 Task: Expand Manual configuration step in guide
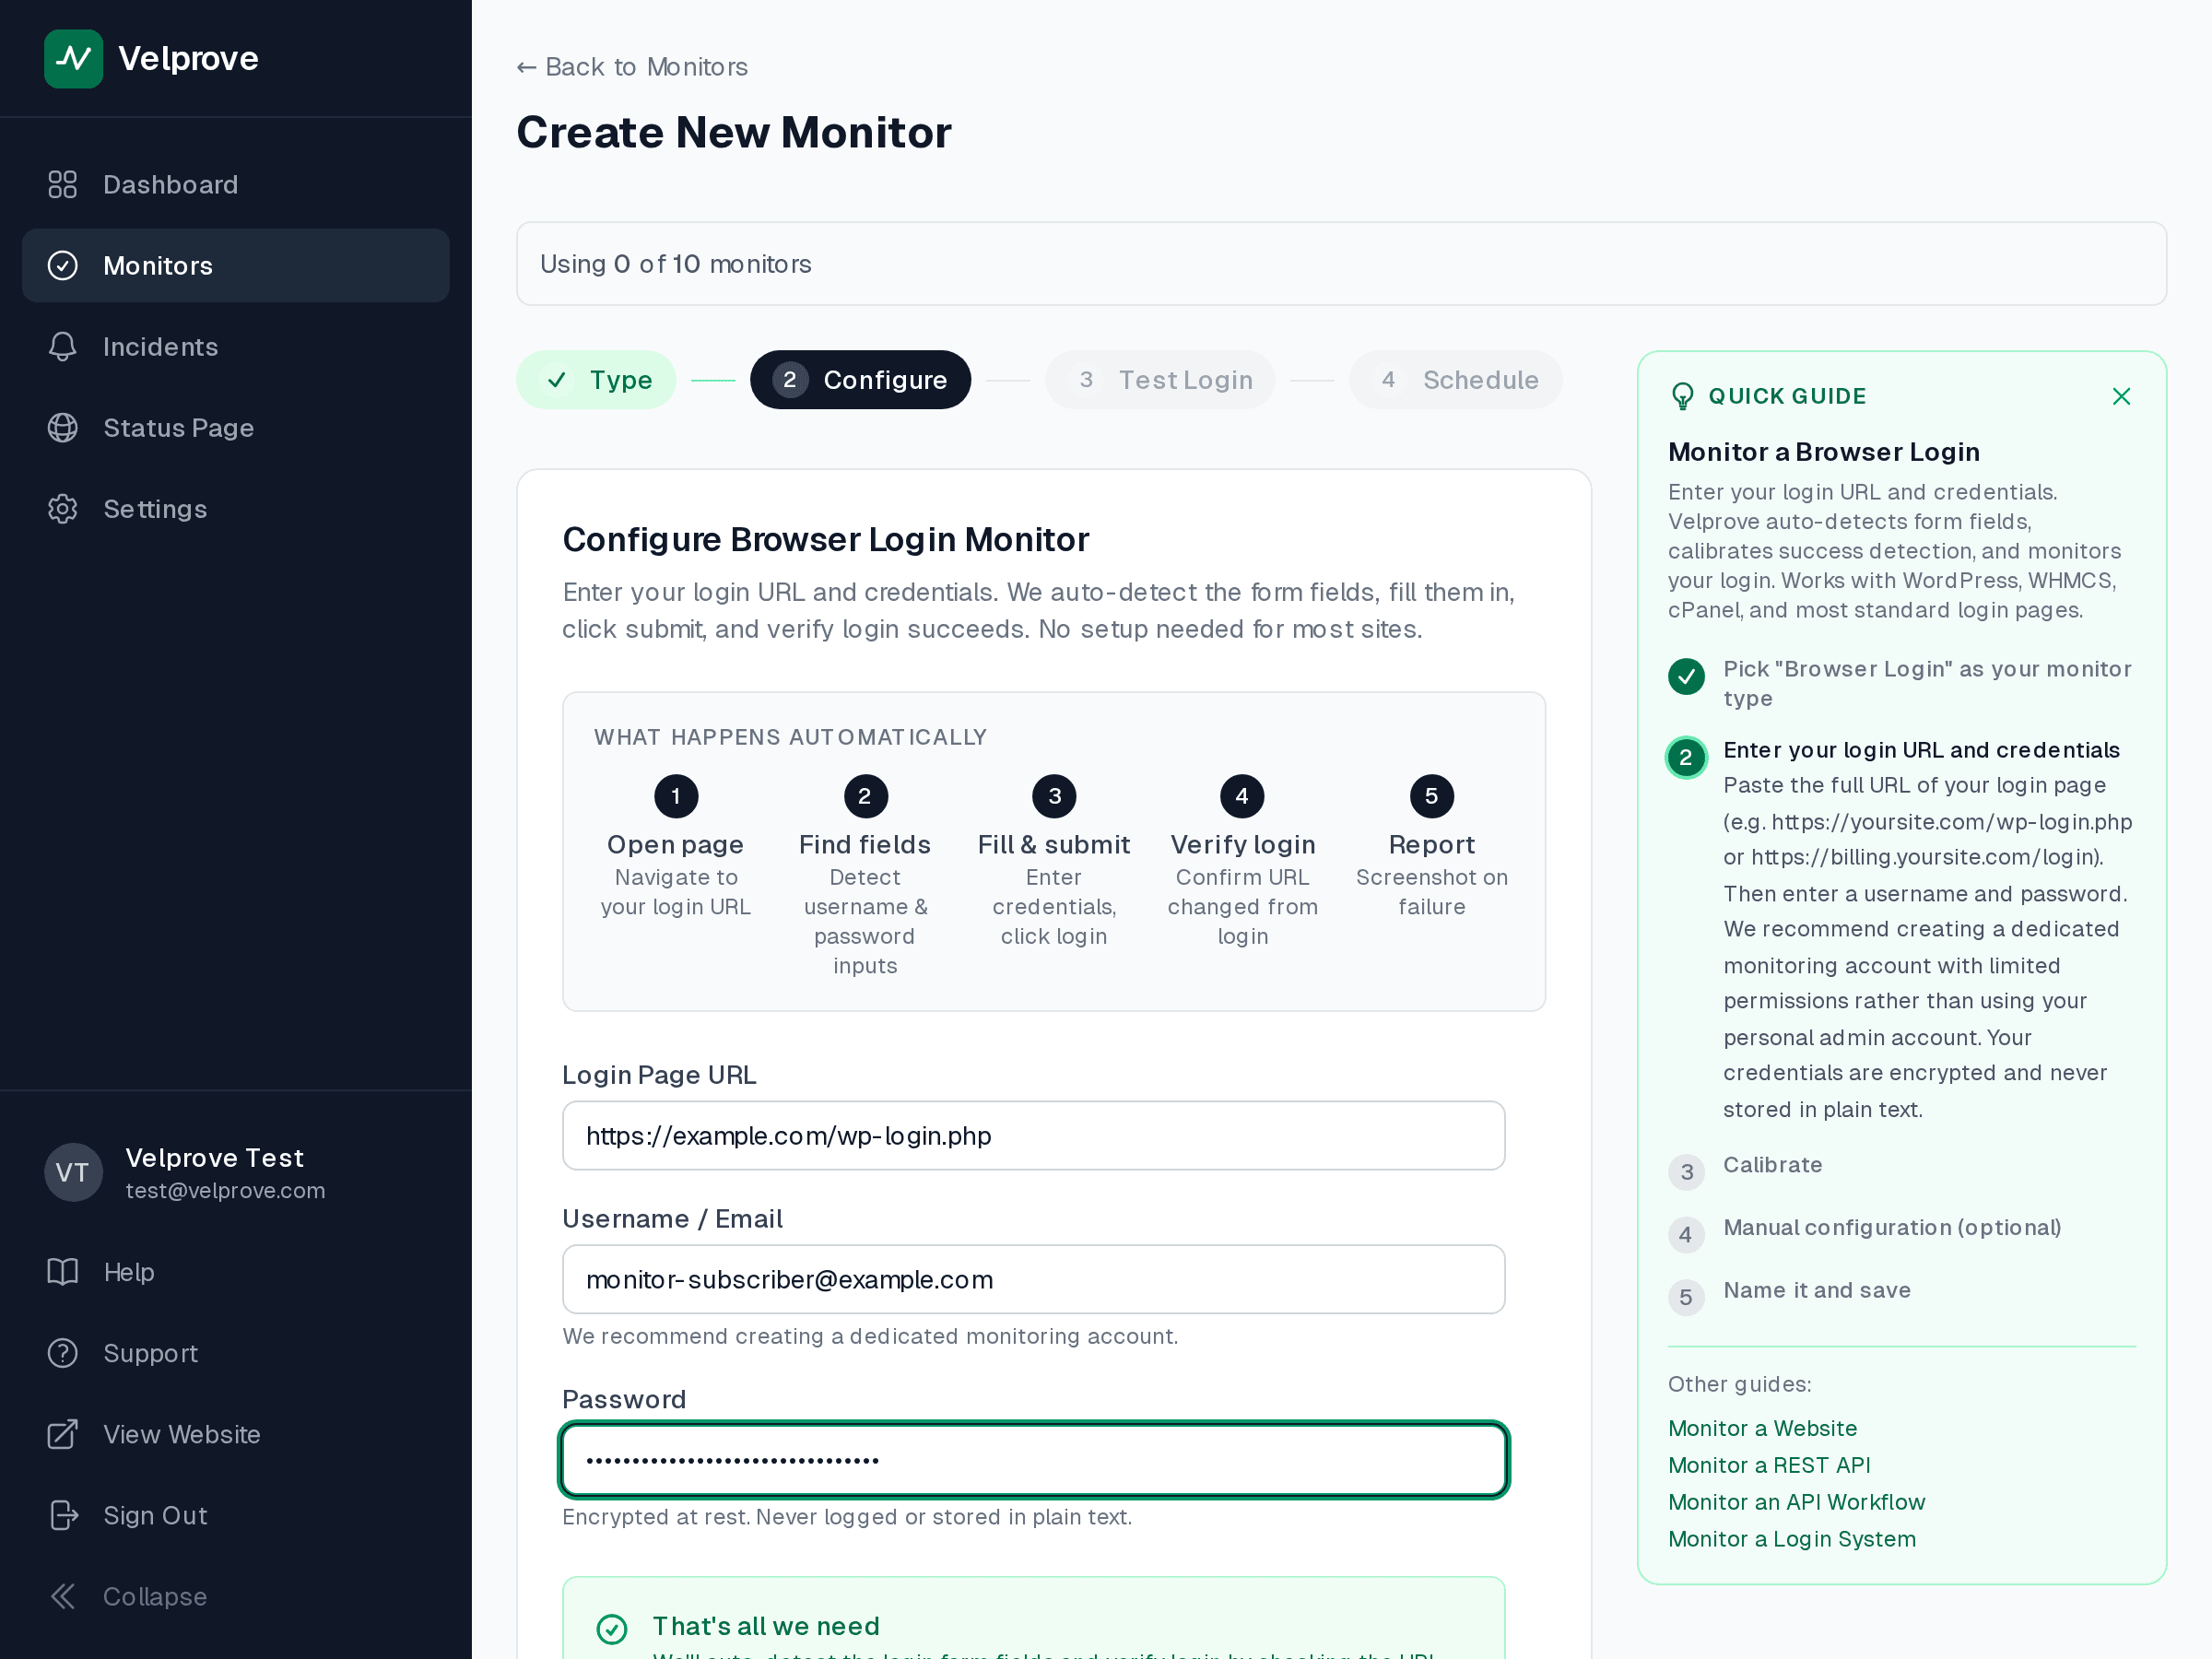click(1891, 1227)
